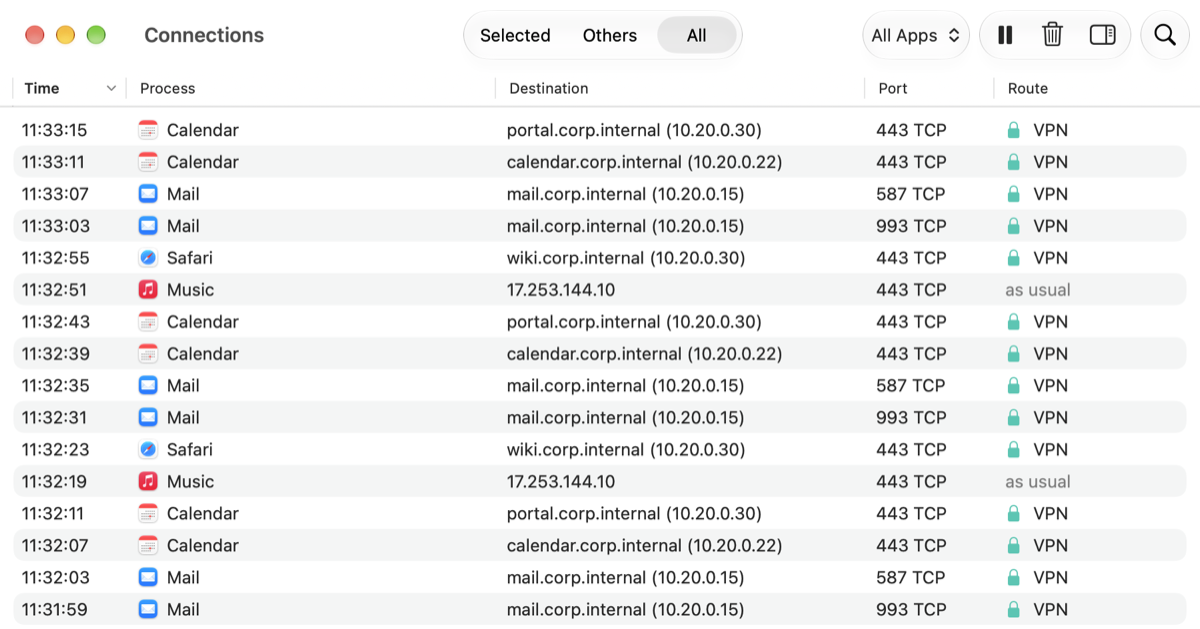Click the Mail icon in the 11:32:31 row
Viewport: 1200px width, 629px height.
pos(148,418)
